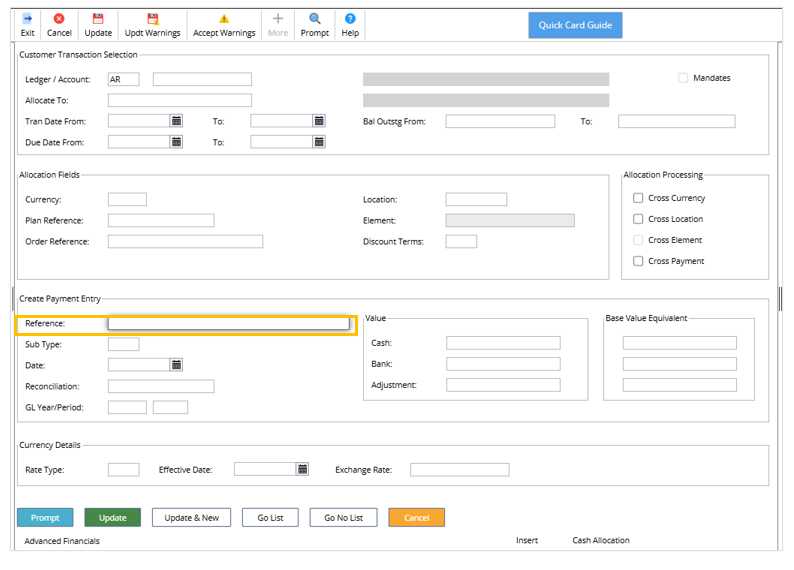This screenshot has height=570, width=794.
Task: Open calendar for Tran Date From
Action: click(176, 120)
